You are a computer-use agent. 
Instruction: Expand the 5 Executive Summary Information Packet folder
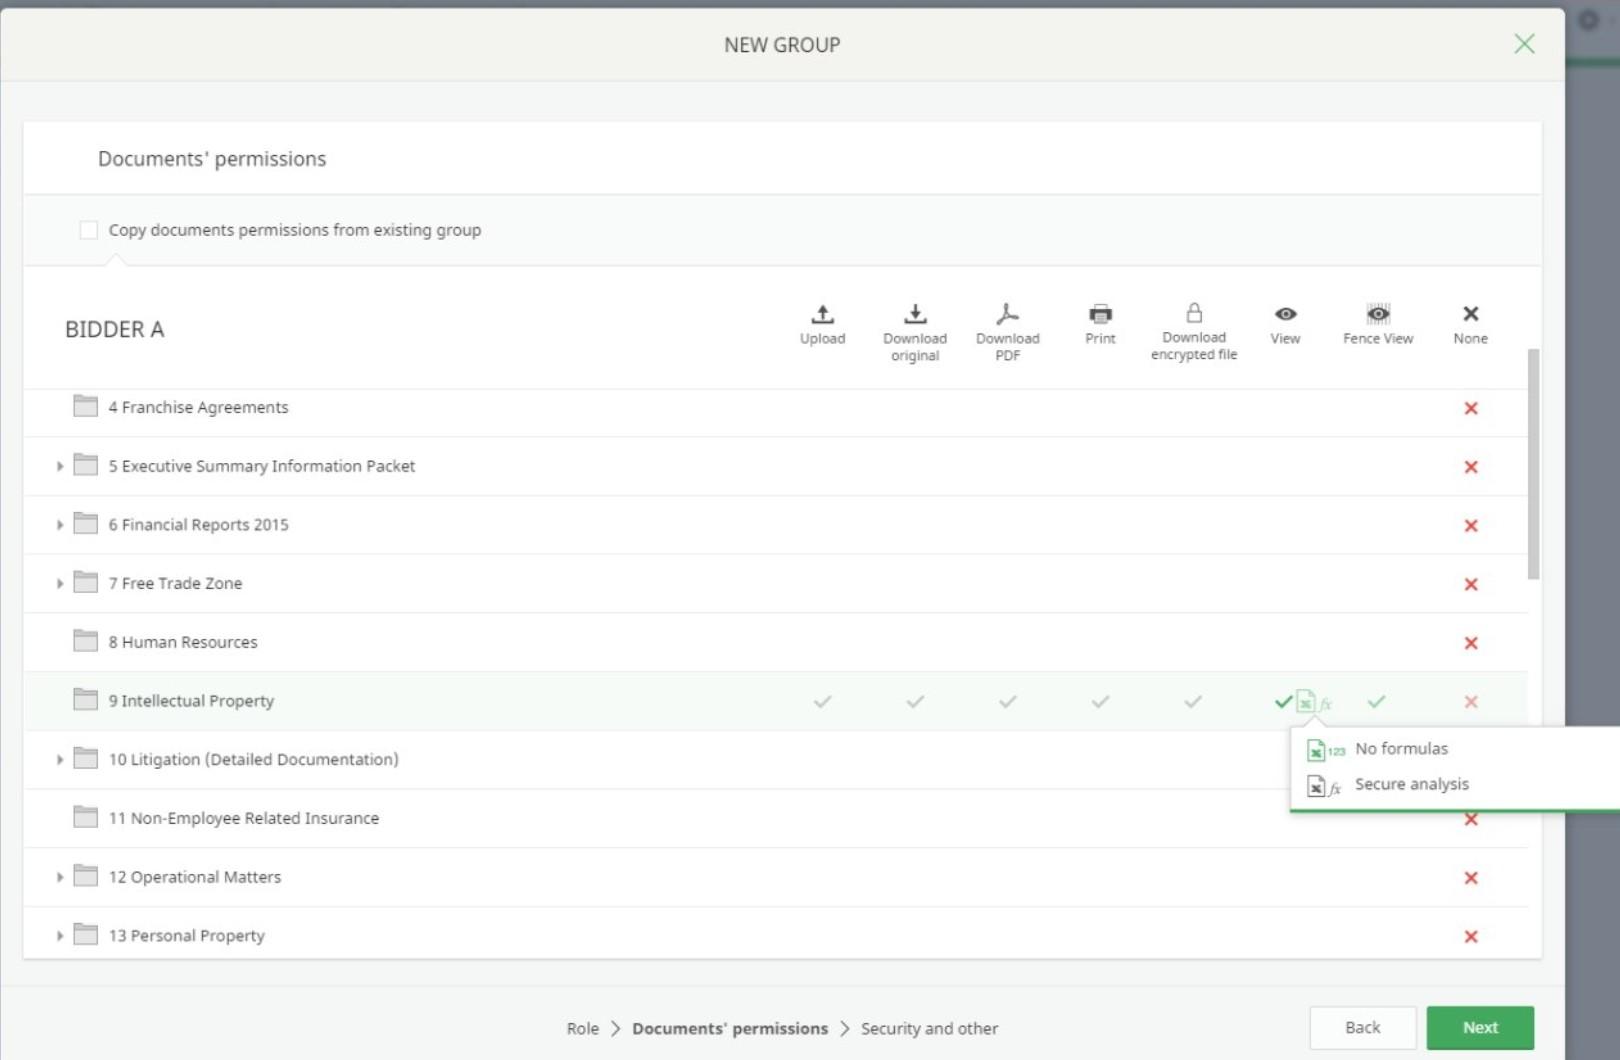pyautogui.click(x=60, y=466)
